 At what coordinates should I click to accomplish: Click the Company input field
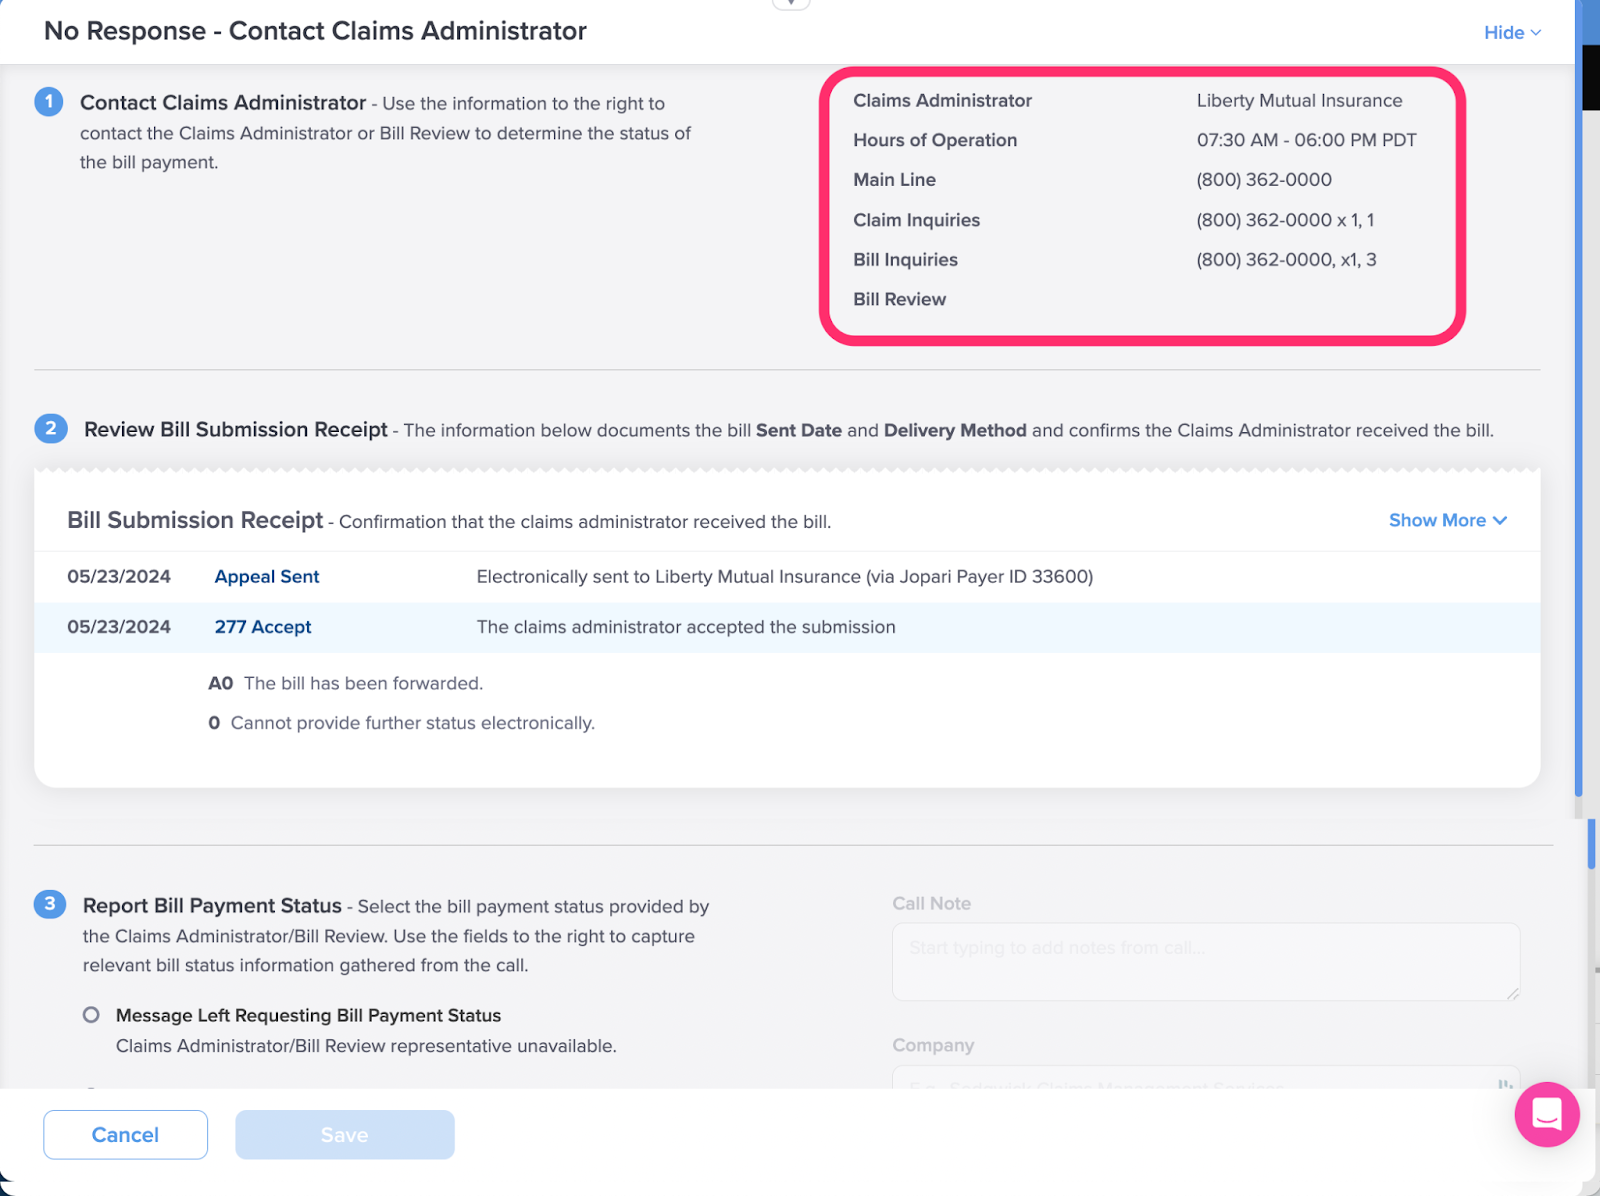pos(1206,1078)
